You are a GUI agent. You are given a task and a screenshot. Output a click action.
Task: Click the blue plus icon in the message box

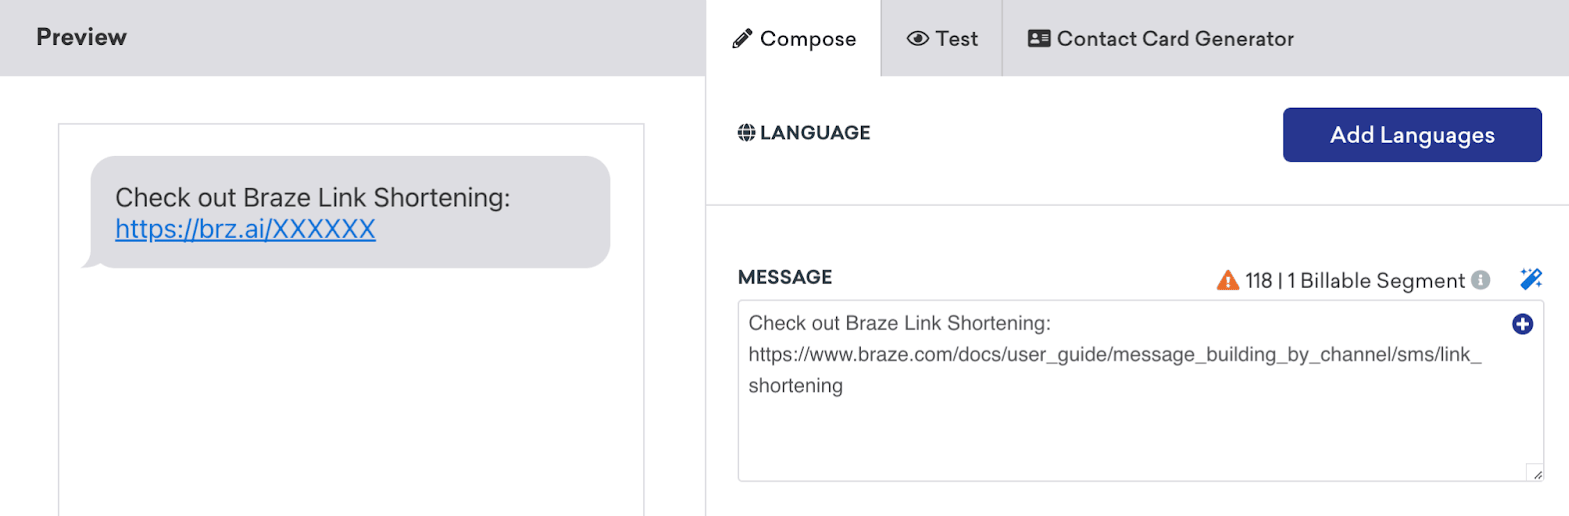click(1522, 324)
